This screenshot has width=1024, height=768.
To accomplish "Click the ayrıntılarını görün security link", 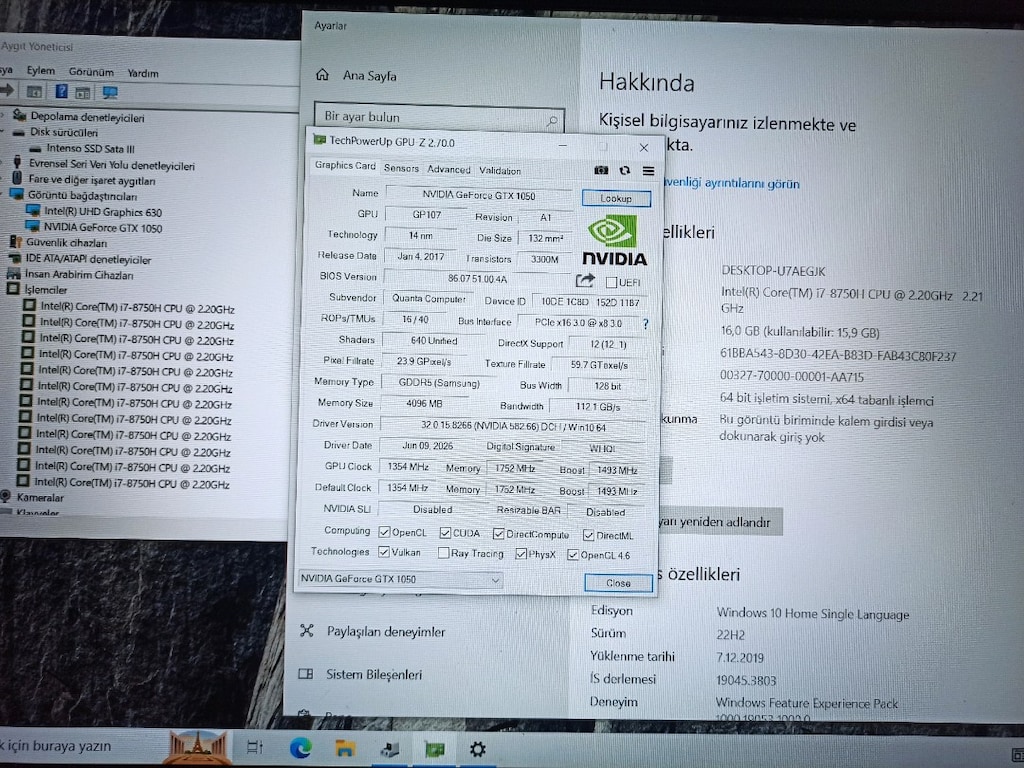I will pyautogui.click(x=731, y=184).
